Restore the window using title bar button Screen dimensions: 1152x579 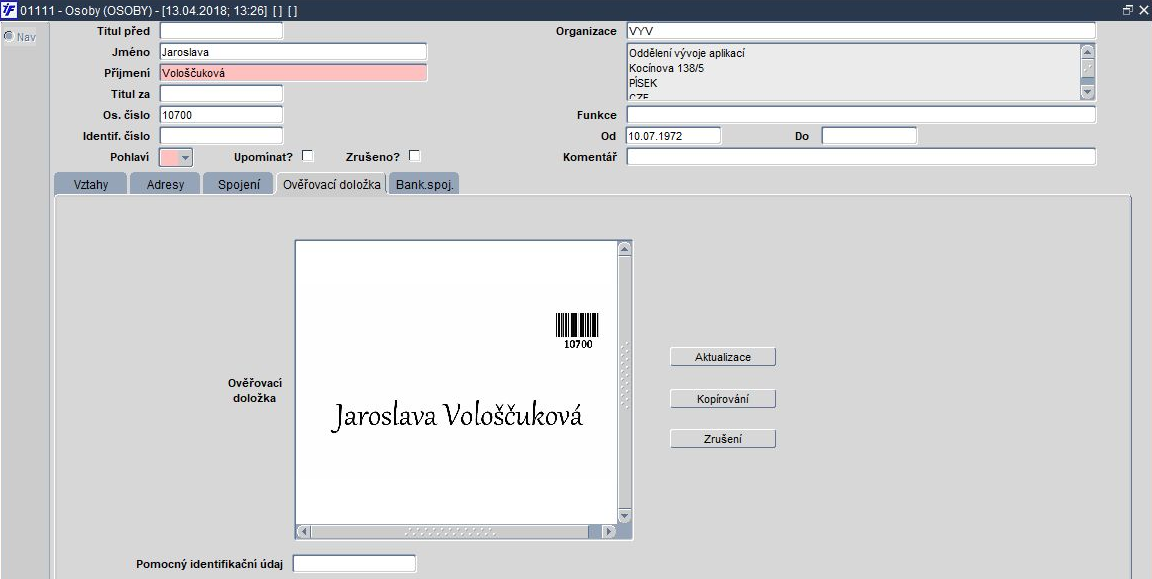(x=1128, y=10)
